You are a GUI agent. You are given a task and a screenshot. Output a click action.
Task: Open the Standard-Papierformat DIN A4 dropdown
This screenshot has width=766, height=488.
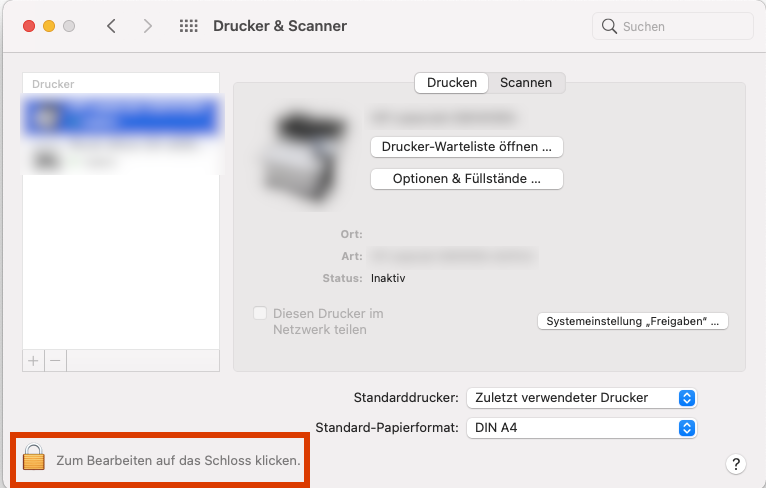point(582,428)
